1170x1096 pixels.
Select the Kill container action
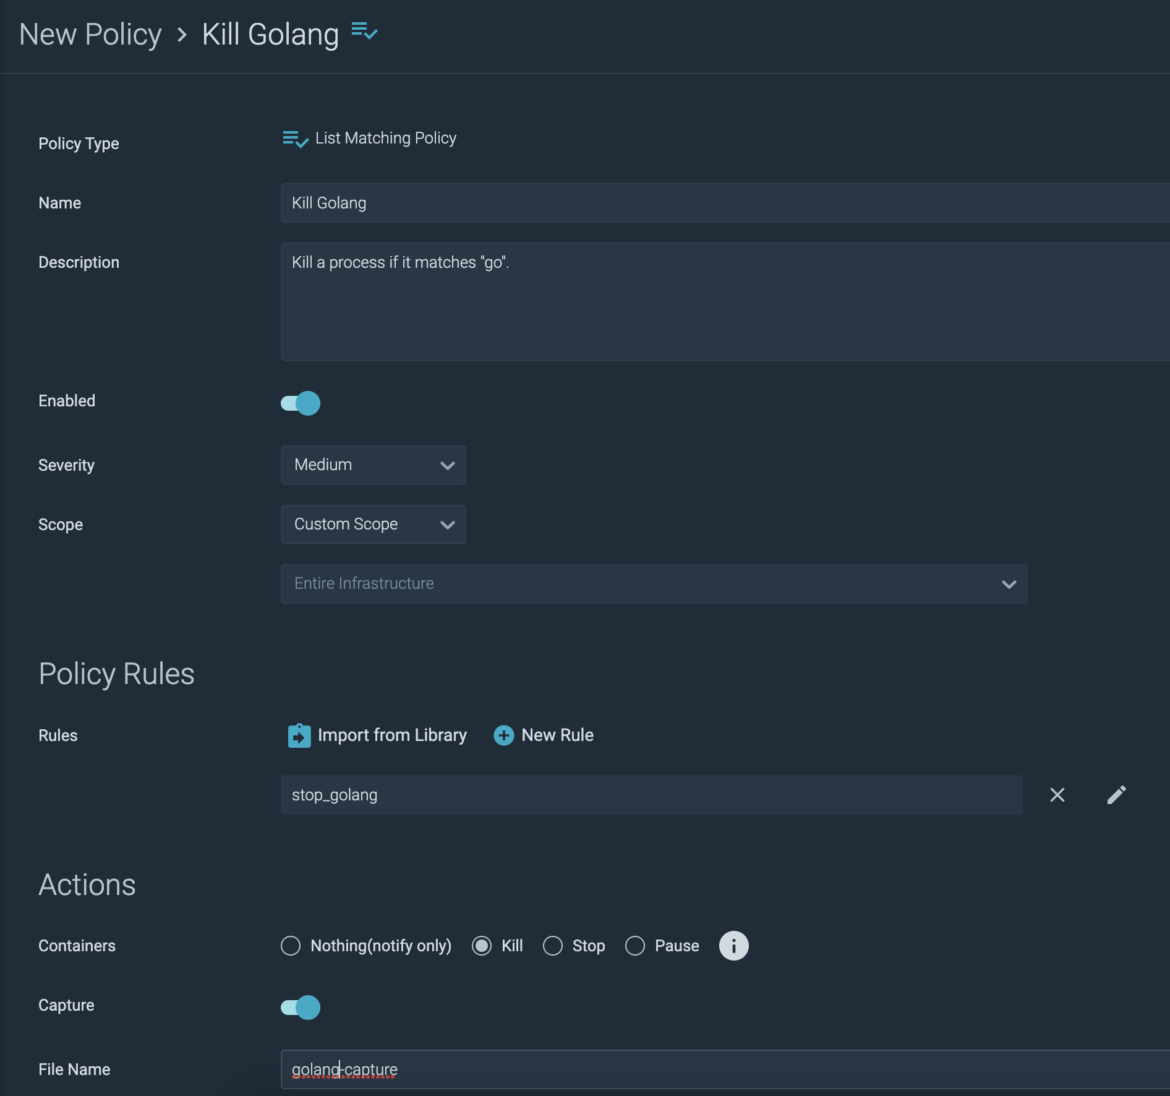482,946
